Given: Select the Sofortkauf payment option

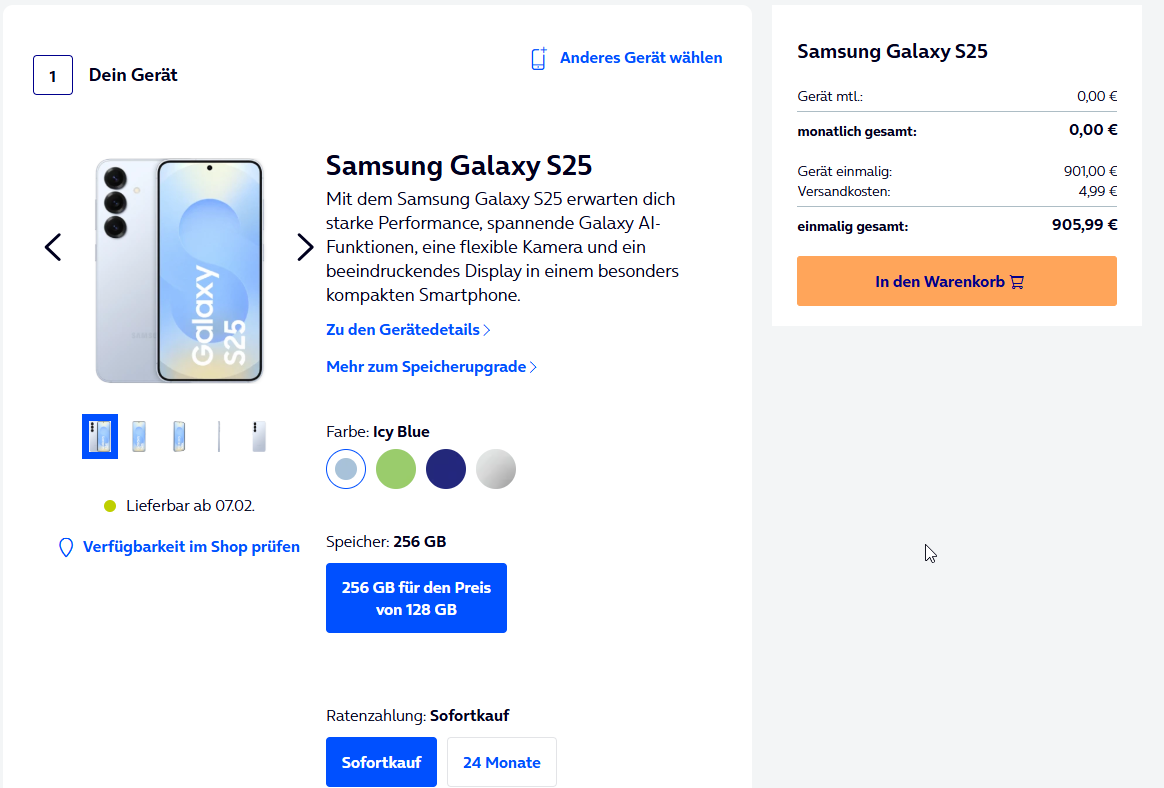Looking at the screenshot, I should [381, 762].
